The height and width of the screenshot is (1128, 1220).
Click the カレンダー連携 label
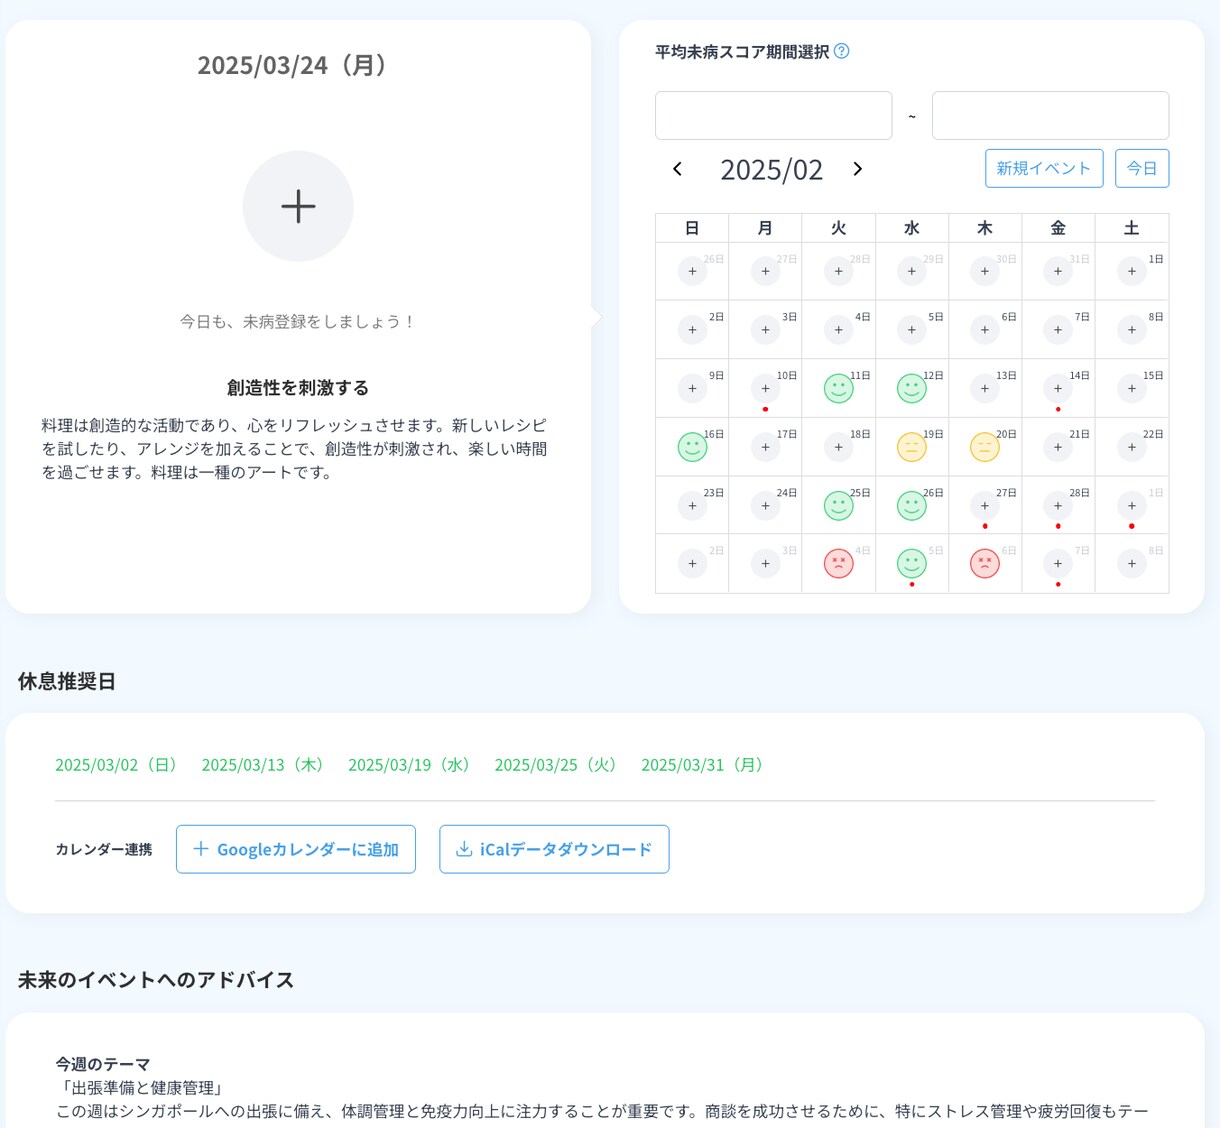104,849
